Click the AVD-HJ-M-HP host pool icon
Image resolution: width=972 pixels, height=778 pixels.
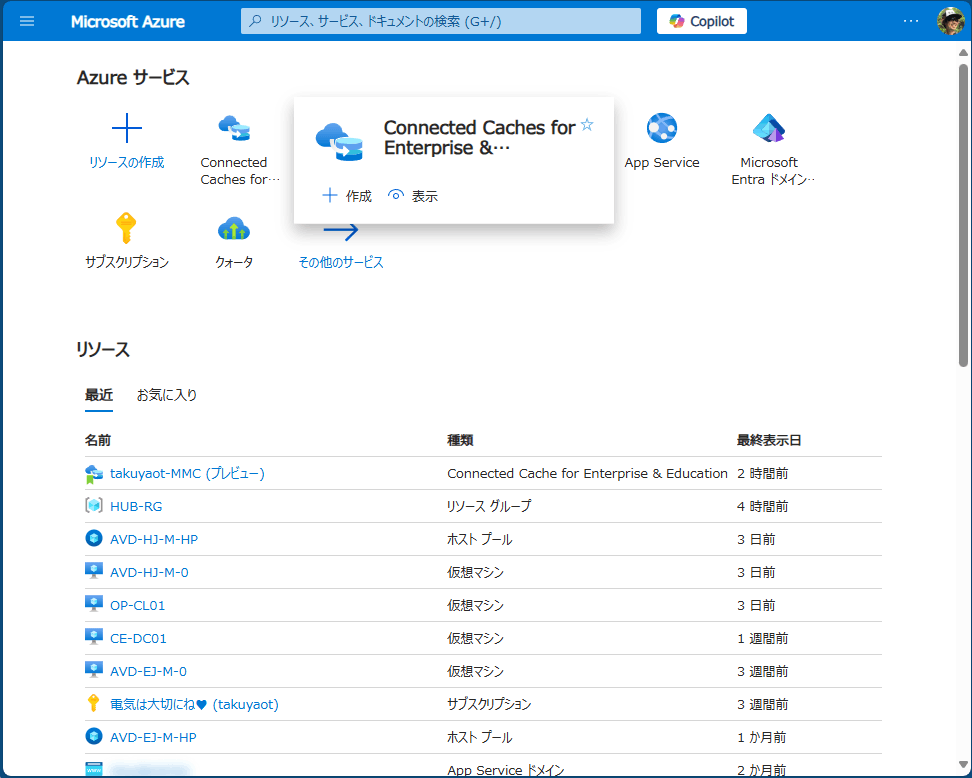tap(94, 538)
